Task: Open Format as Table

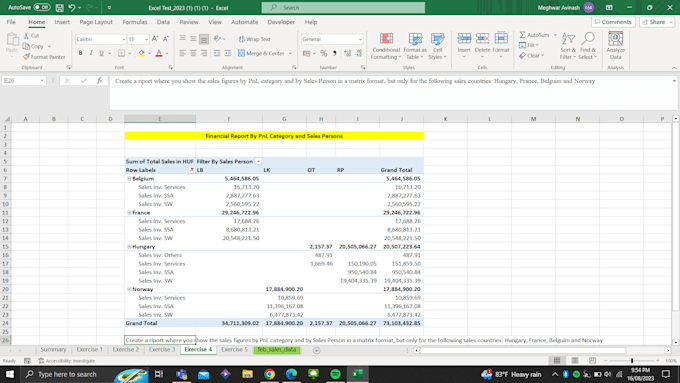Action: pyautogui.click(x=415, y=46)
